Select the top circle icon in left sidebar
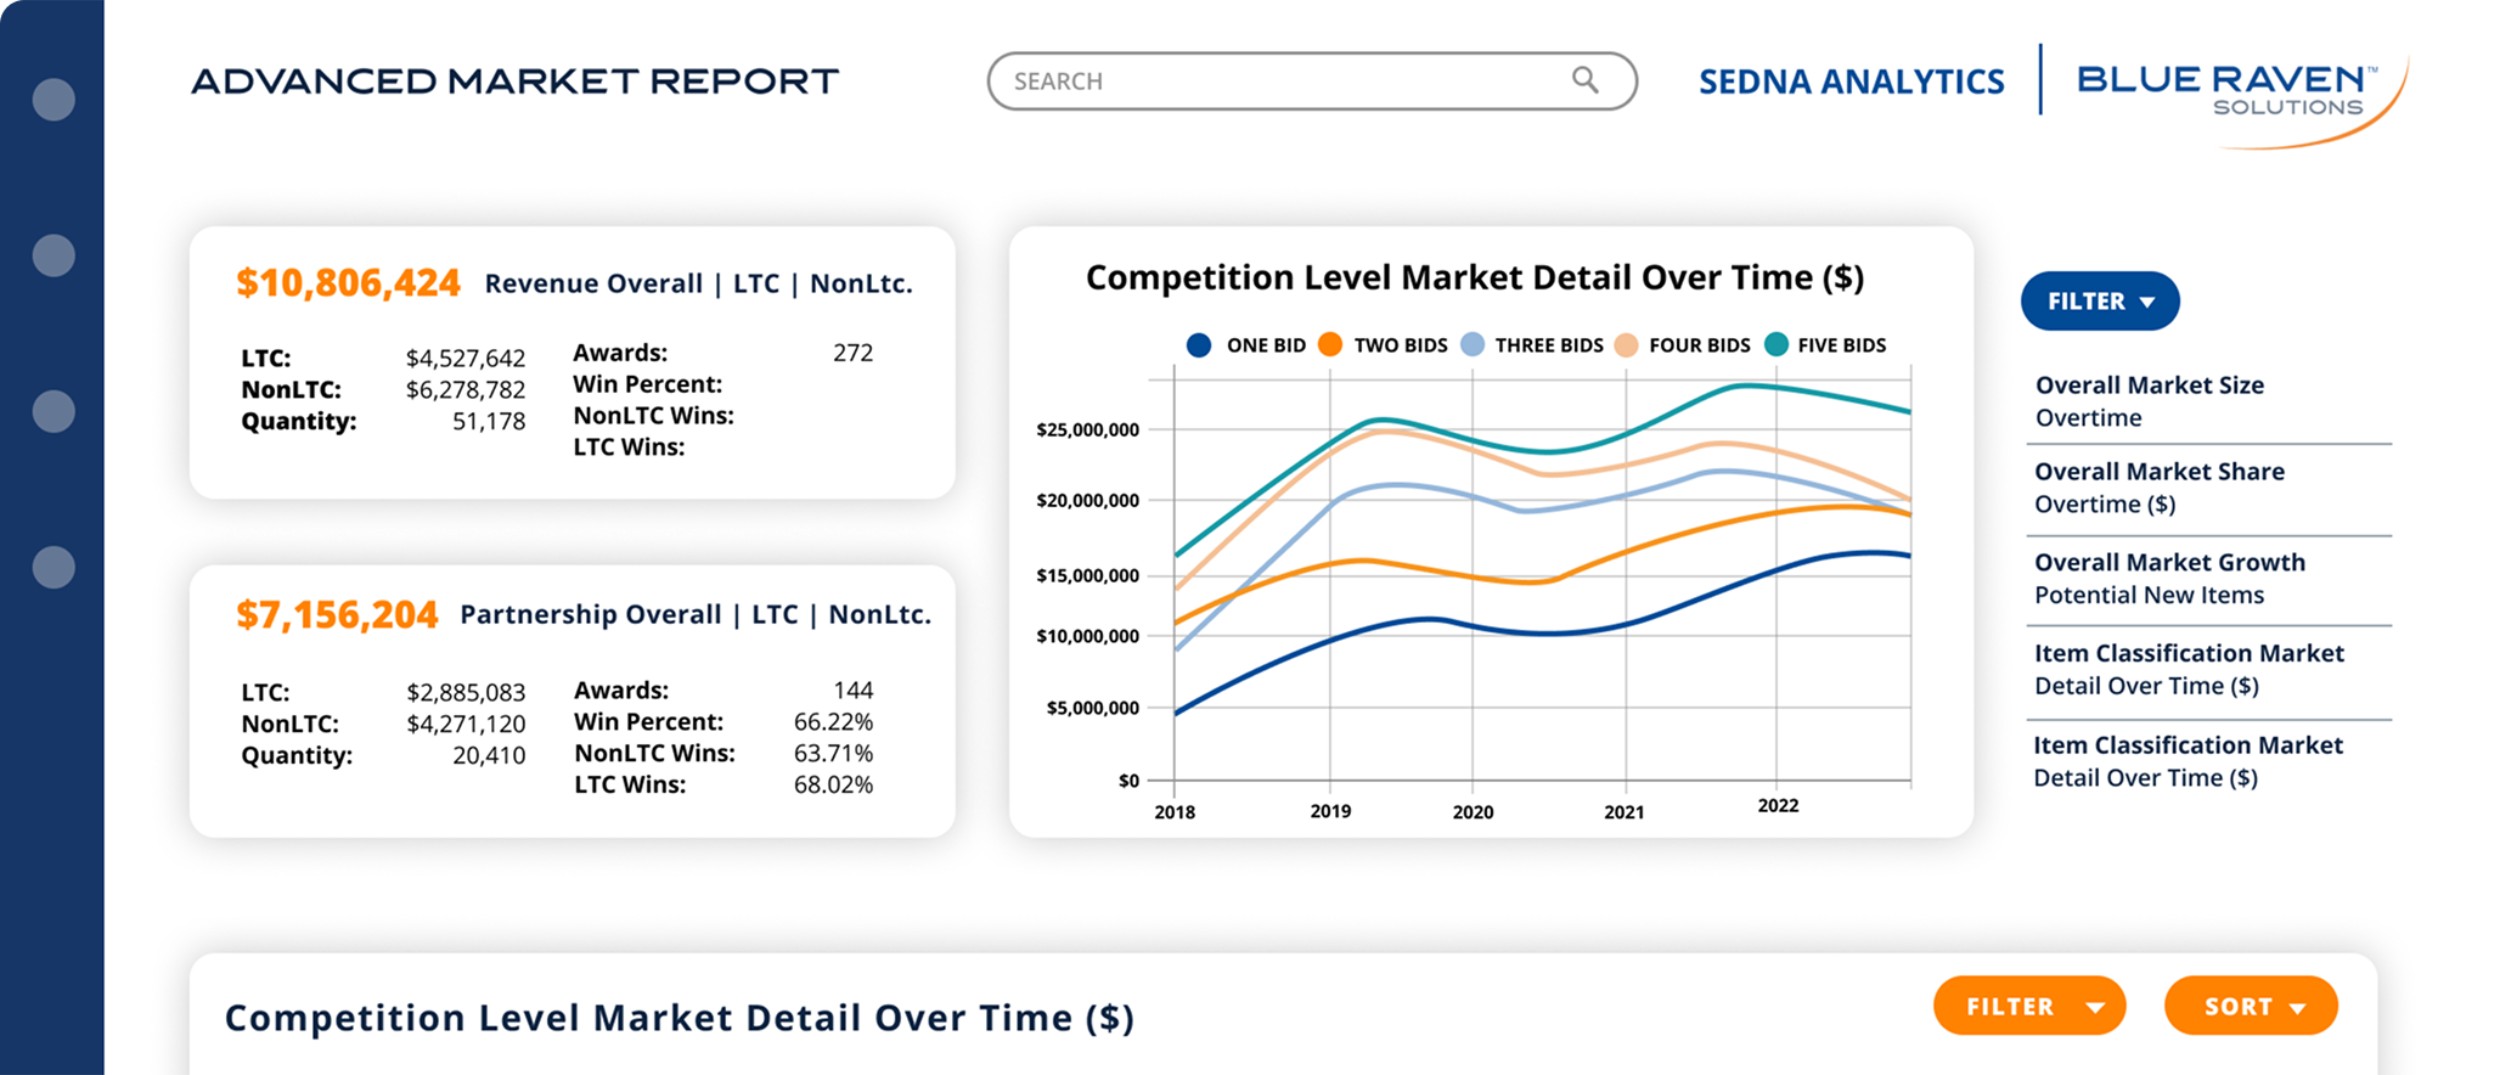 click(x=52, y=100)
